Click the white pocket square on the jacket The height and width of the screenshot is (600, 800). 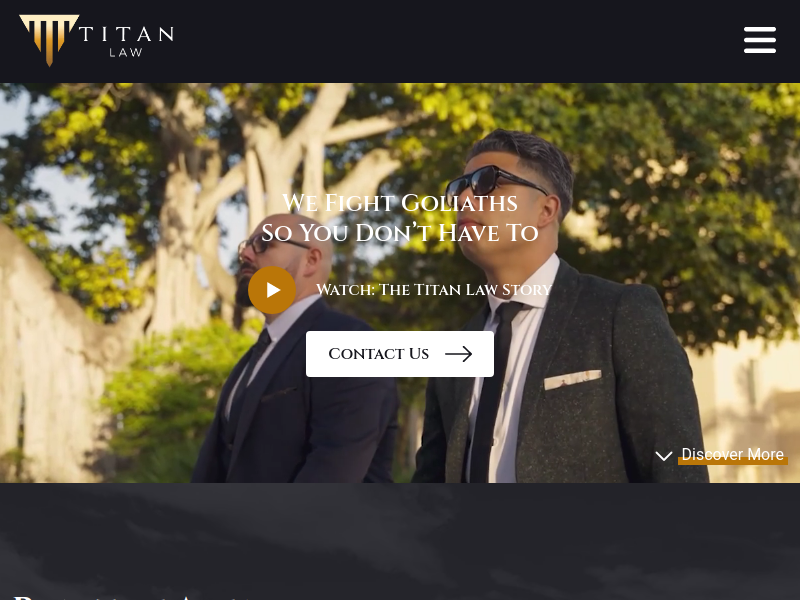click(572, 380)
